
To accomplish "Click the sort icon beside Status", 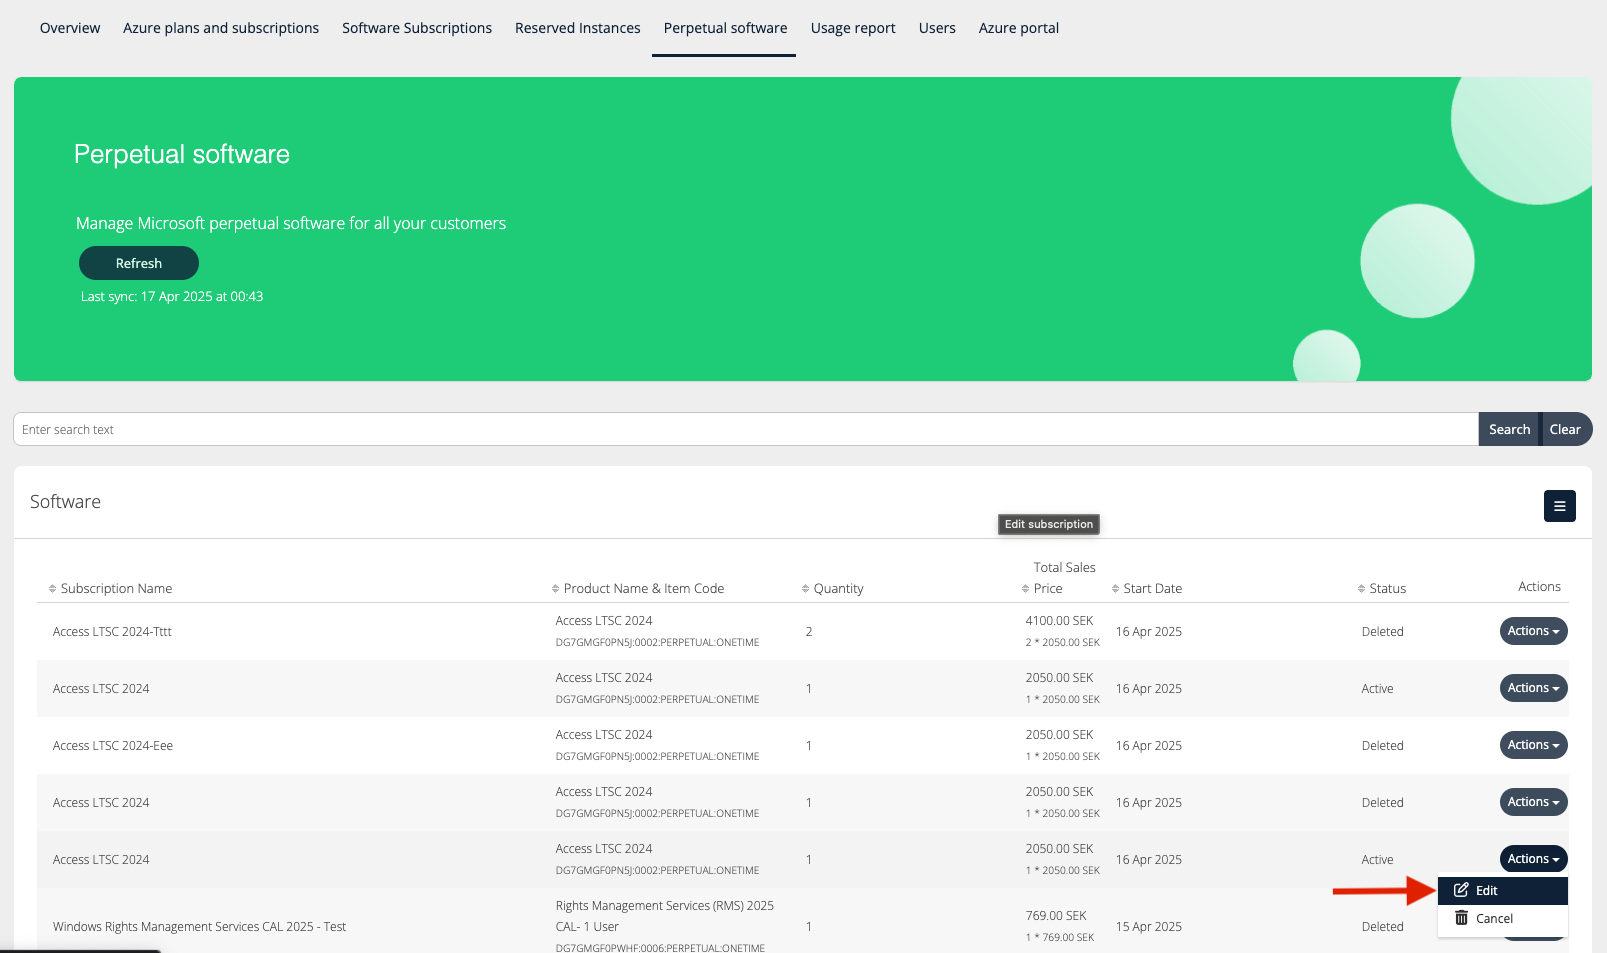I will coord(1360,588).
